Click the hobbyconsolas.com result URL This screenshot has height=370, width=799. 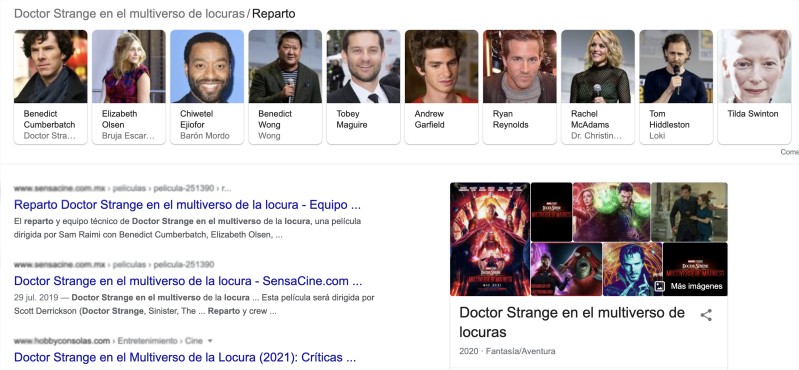[x=108, y=341]
